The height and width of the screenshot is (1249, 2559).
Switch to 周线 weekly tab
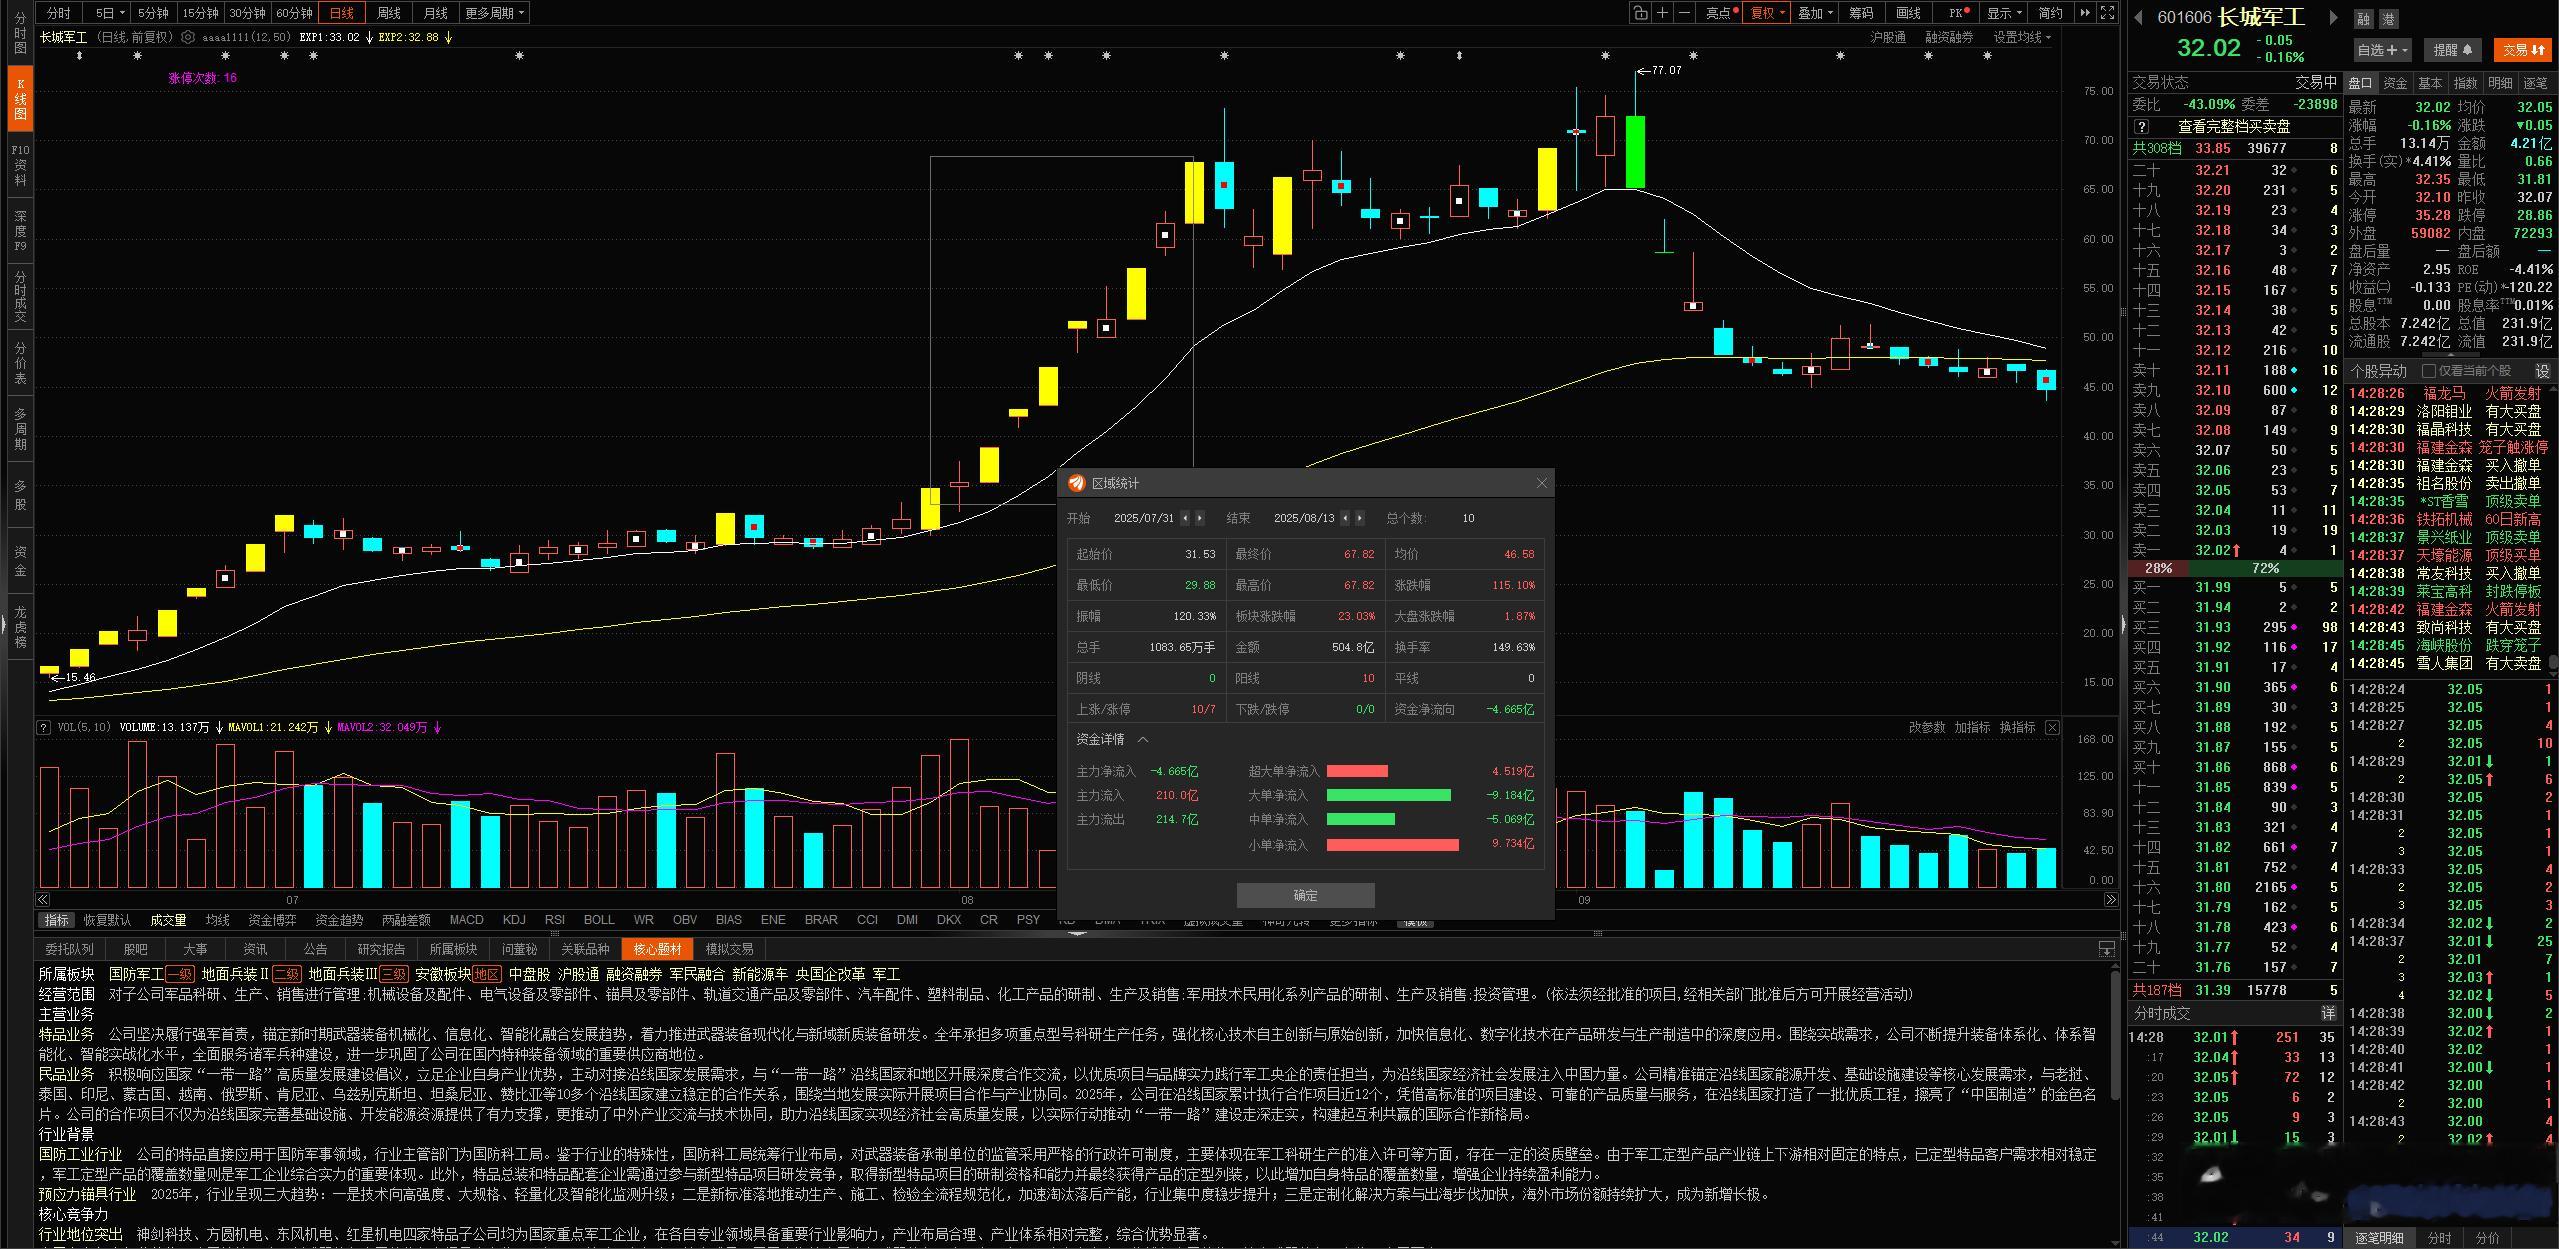click(388, 13)
